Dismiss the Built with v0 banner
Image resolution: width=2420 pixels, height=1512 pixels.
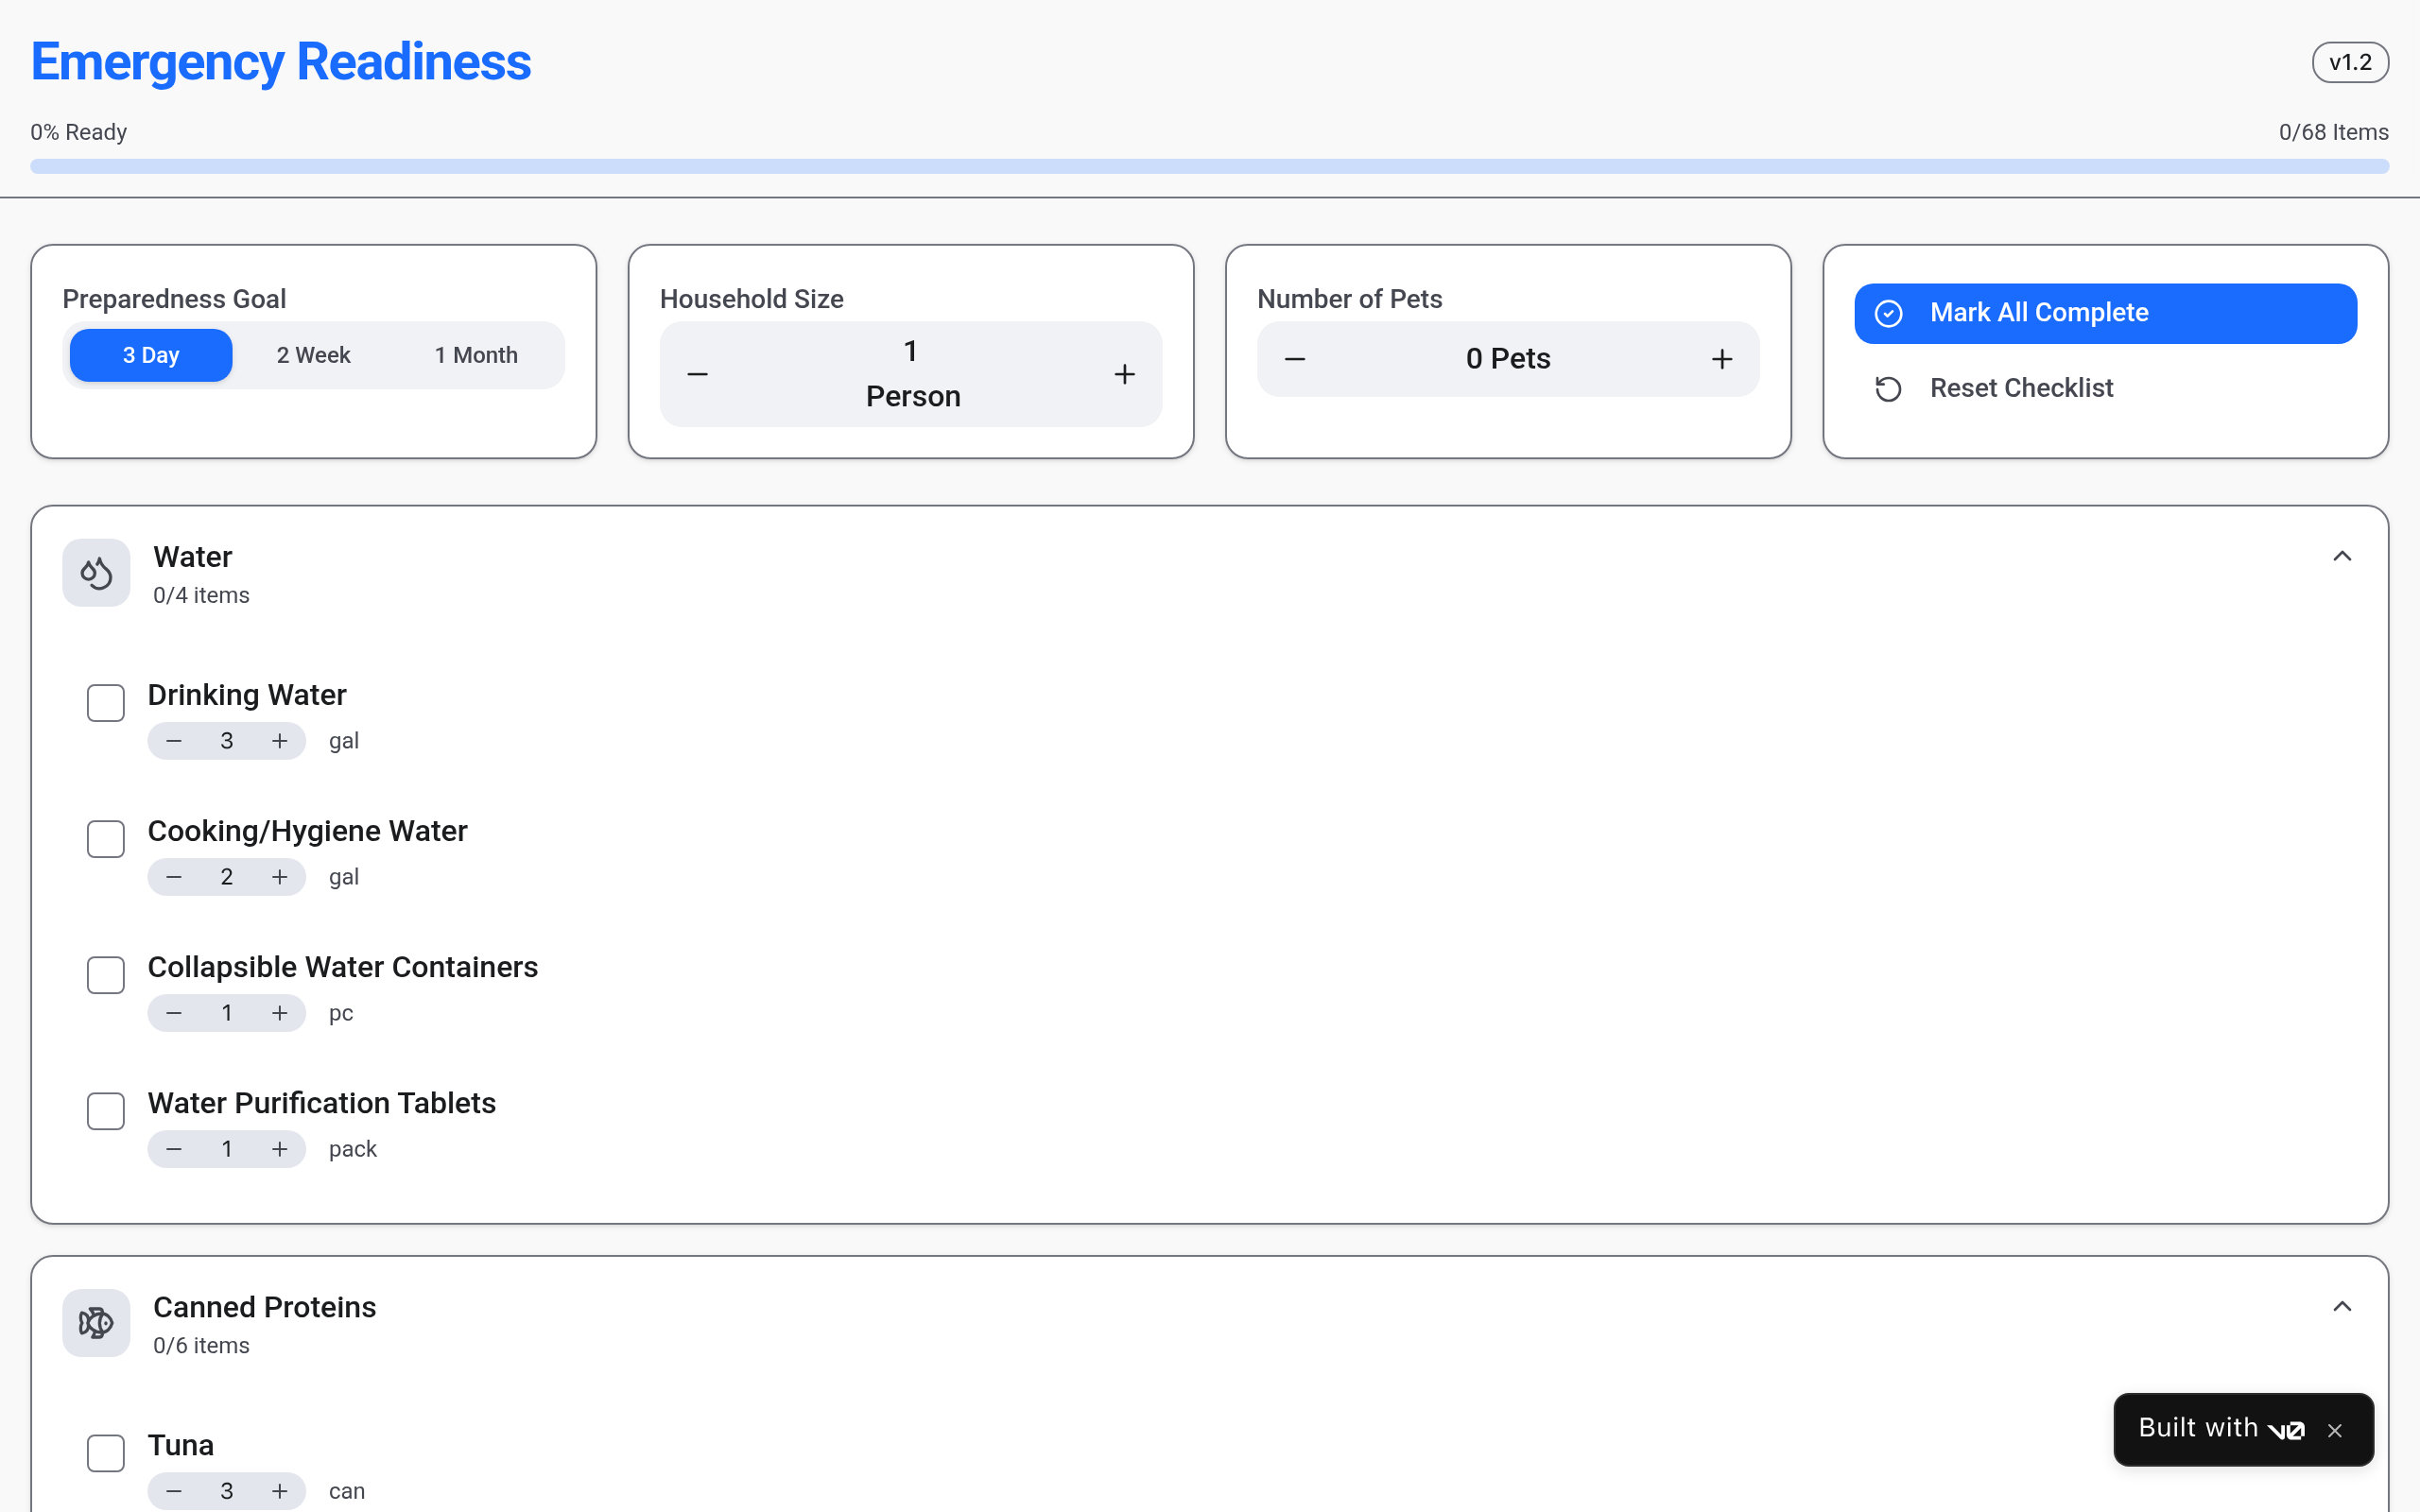point(2334,1430)
